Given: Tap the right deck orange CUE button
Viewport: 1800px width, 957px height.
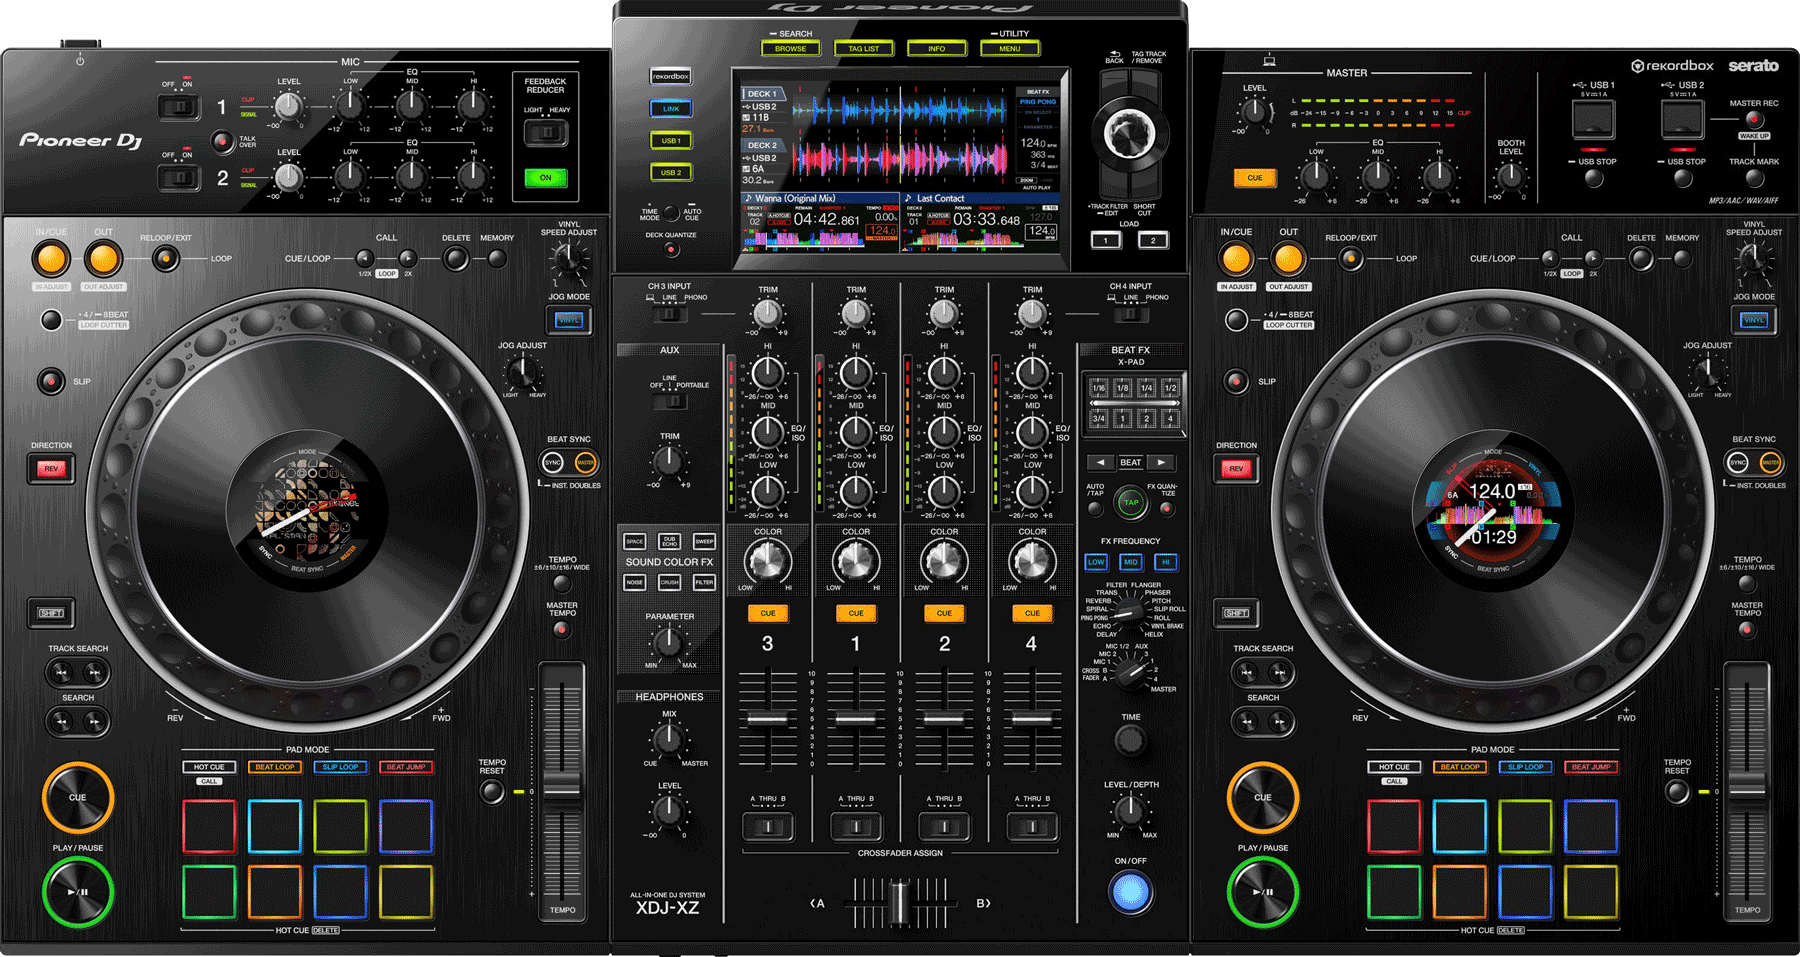Looking at the screenshot, I should click(1263, 797).
